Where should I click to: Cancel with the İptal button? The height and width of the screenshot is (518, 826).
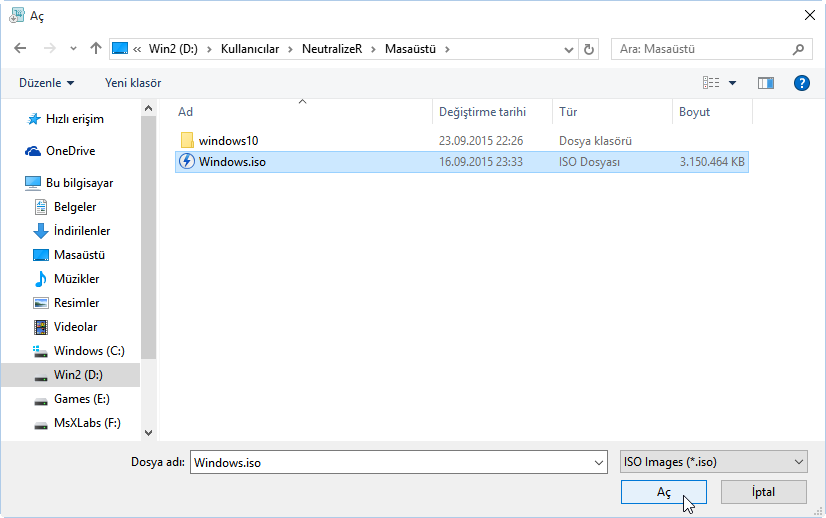coord(763,492)
